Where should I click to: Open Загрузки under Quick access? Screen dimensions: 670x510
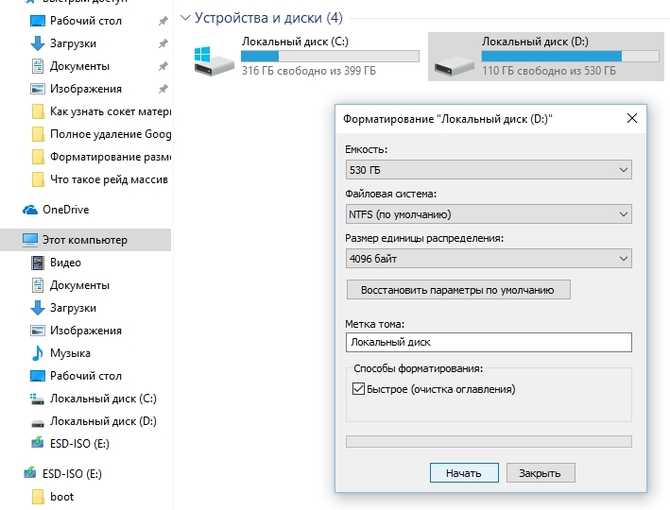63,44
